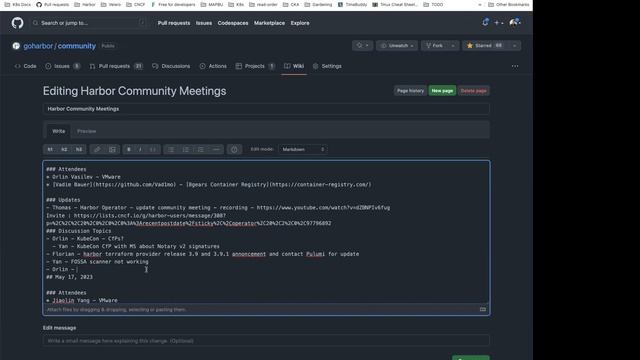Open Codespaces in top navigation
The image size is (640, 360).
[x=233, y=23]
